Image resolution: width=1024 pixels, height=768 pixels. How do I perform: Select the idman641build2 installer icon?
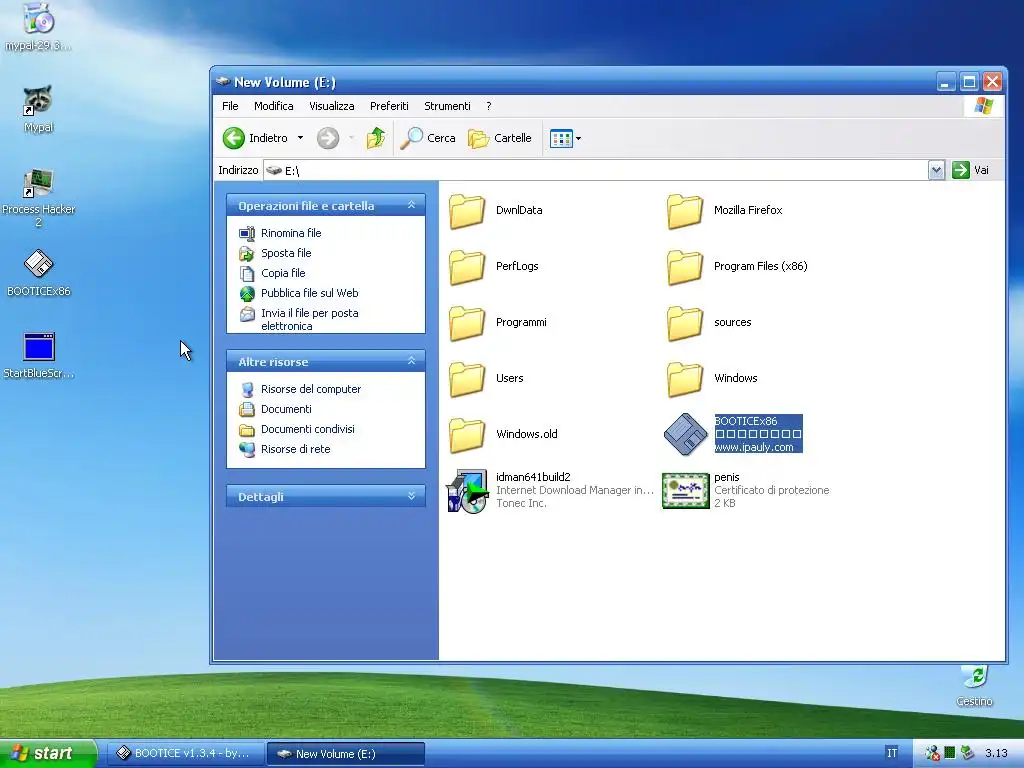[467, 491]
